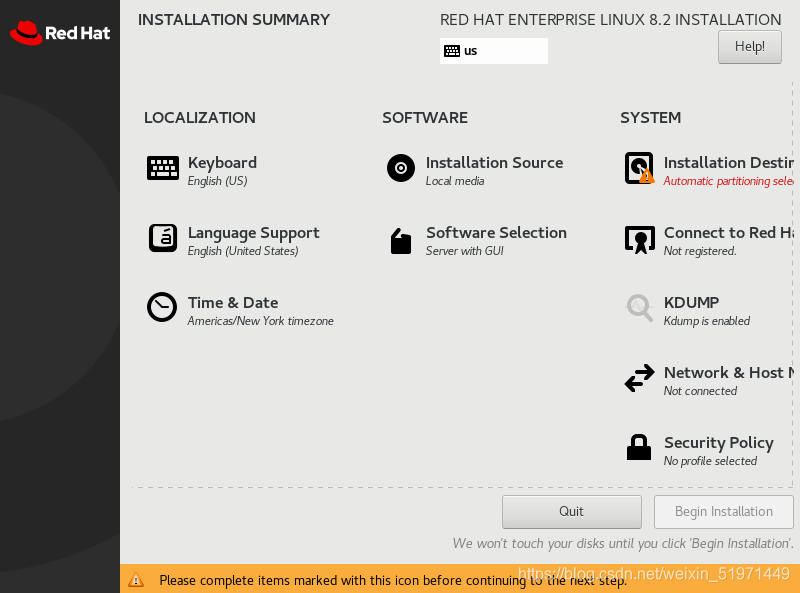Open the Software Selection label
The width and height of the screenshot is (800, 593).
[496, 233]
